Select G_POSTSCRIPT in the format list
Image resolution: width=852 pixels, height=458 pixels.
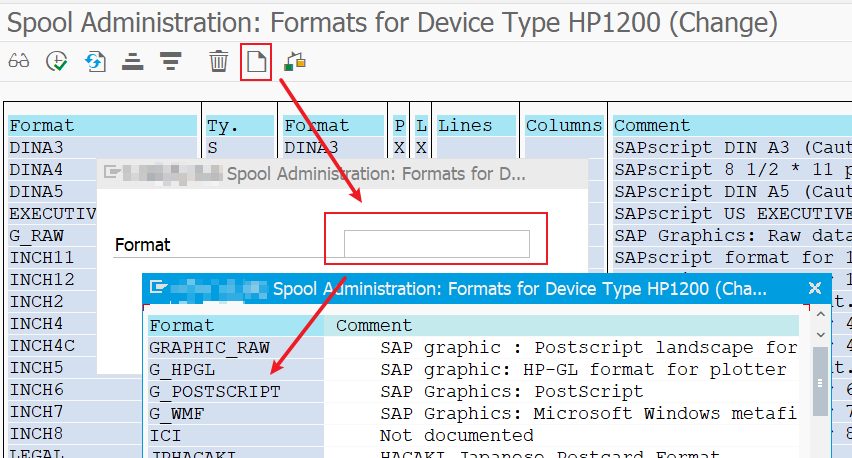click(x=215, y=392)
